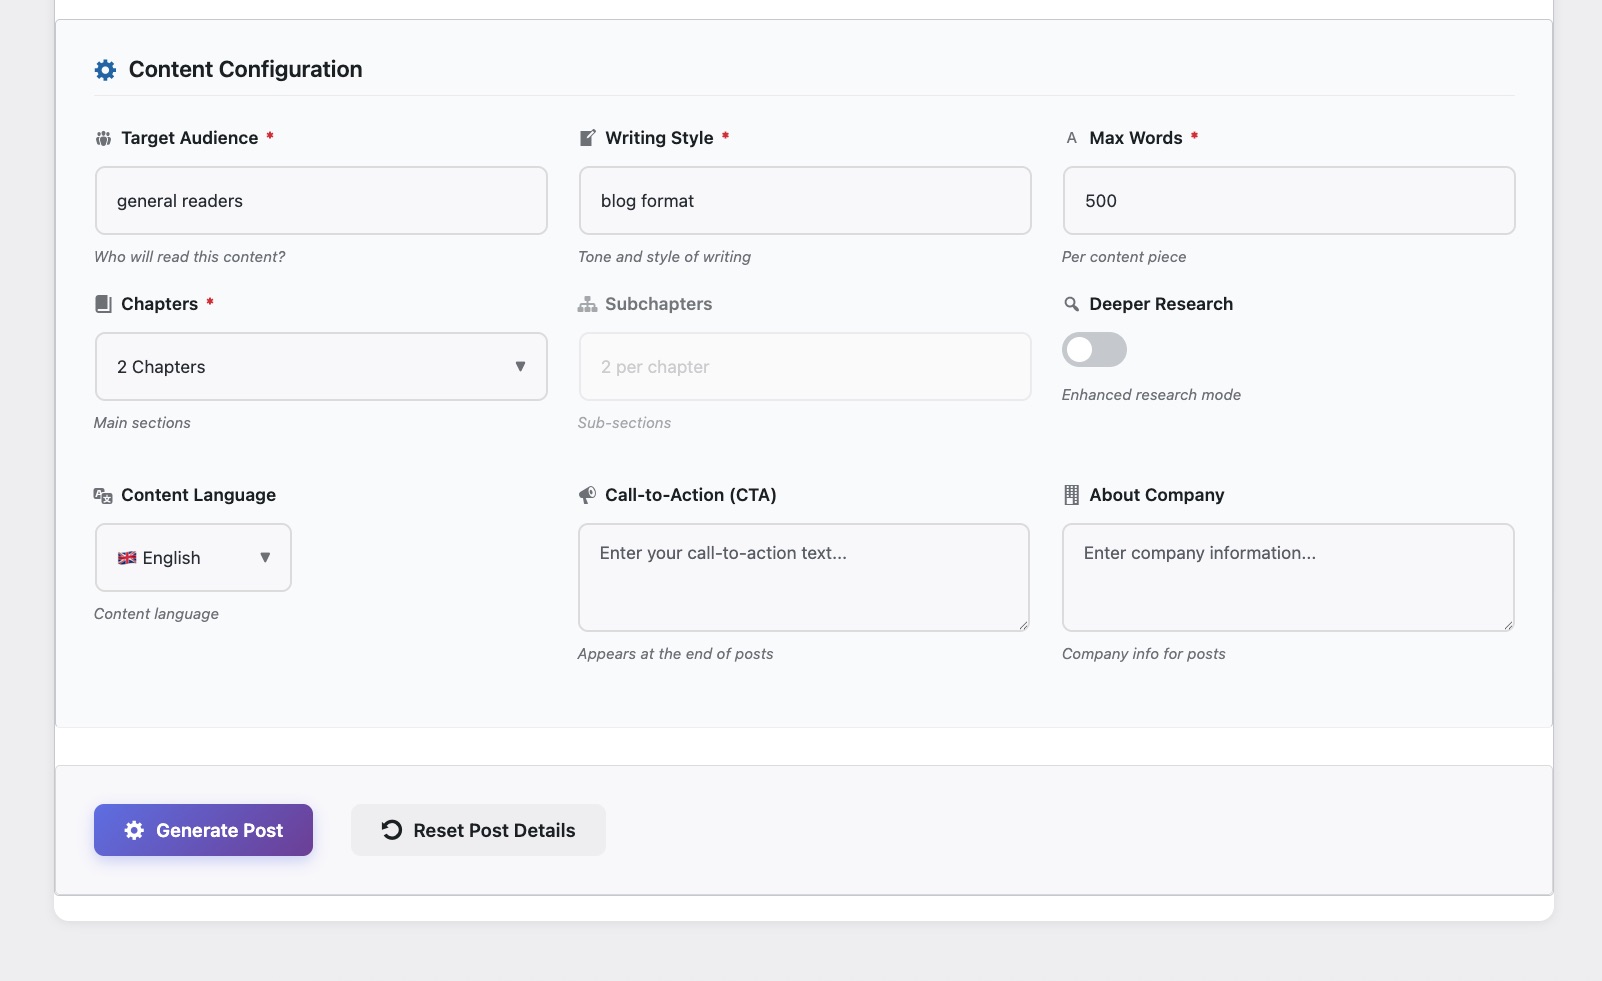
Task: Click the Chapters dropdown arrow
Action: pos(520,367)
